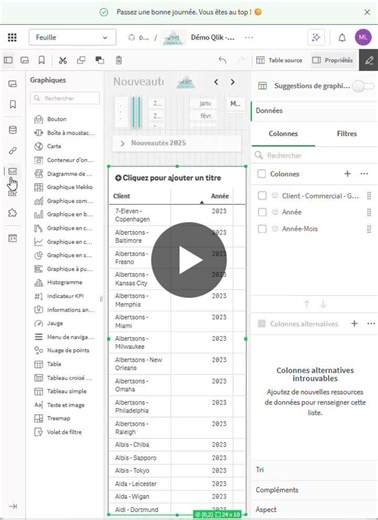The width and height of the screenshot is (378, 520).
Task: Open the fields database icon in sidebar
Action: point(13,130)
